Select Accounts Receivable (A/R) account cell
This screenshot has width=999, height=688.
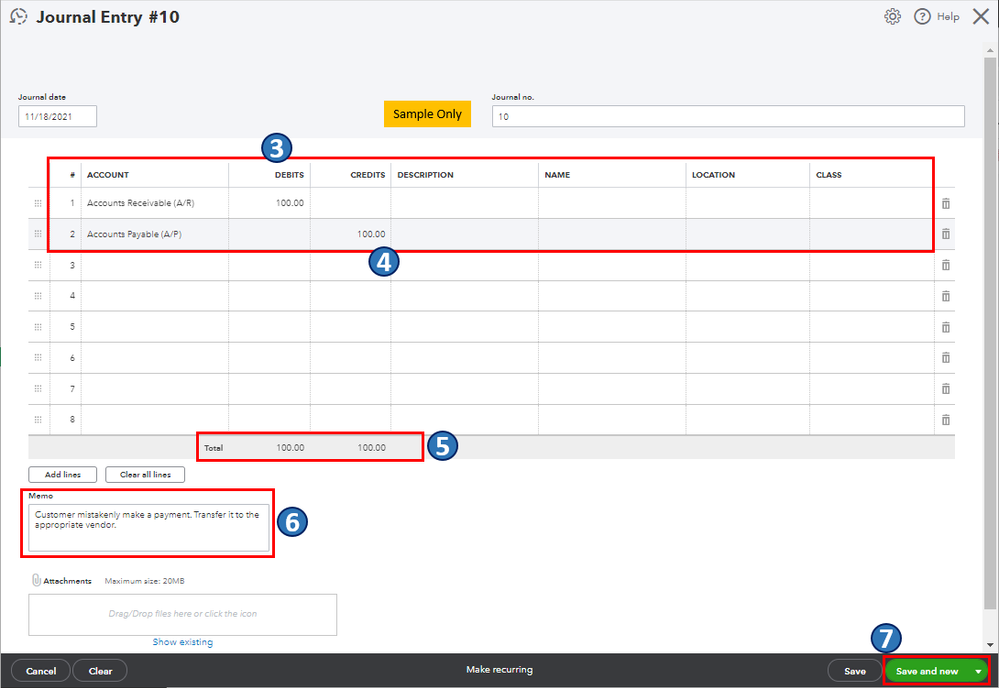[x=155, y=203]
